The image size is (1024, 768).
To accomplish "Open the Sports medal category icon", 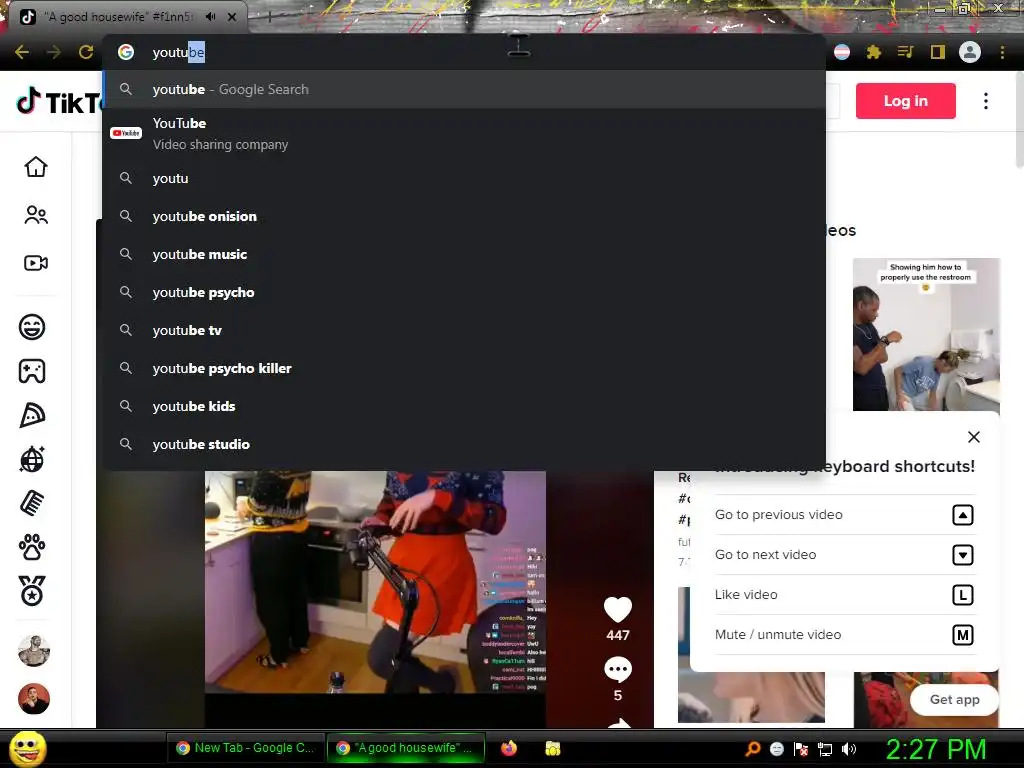I will pyautogui.click(x=32, y=591).
